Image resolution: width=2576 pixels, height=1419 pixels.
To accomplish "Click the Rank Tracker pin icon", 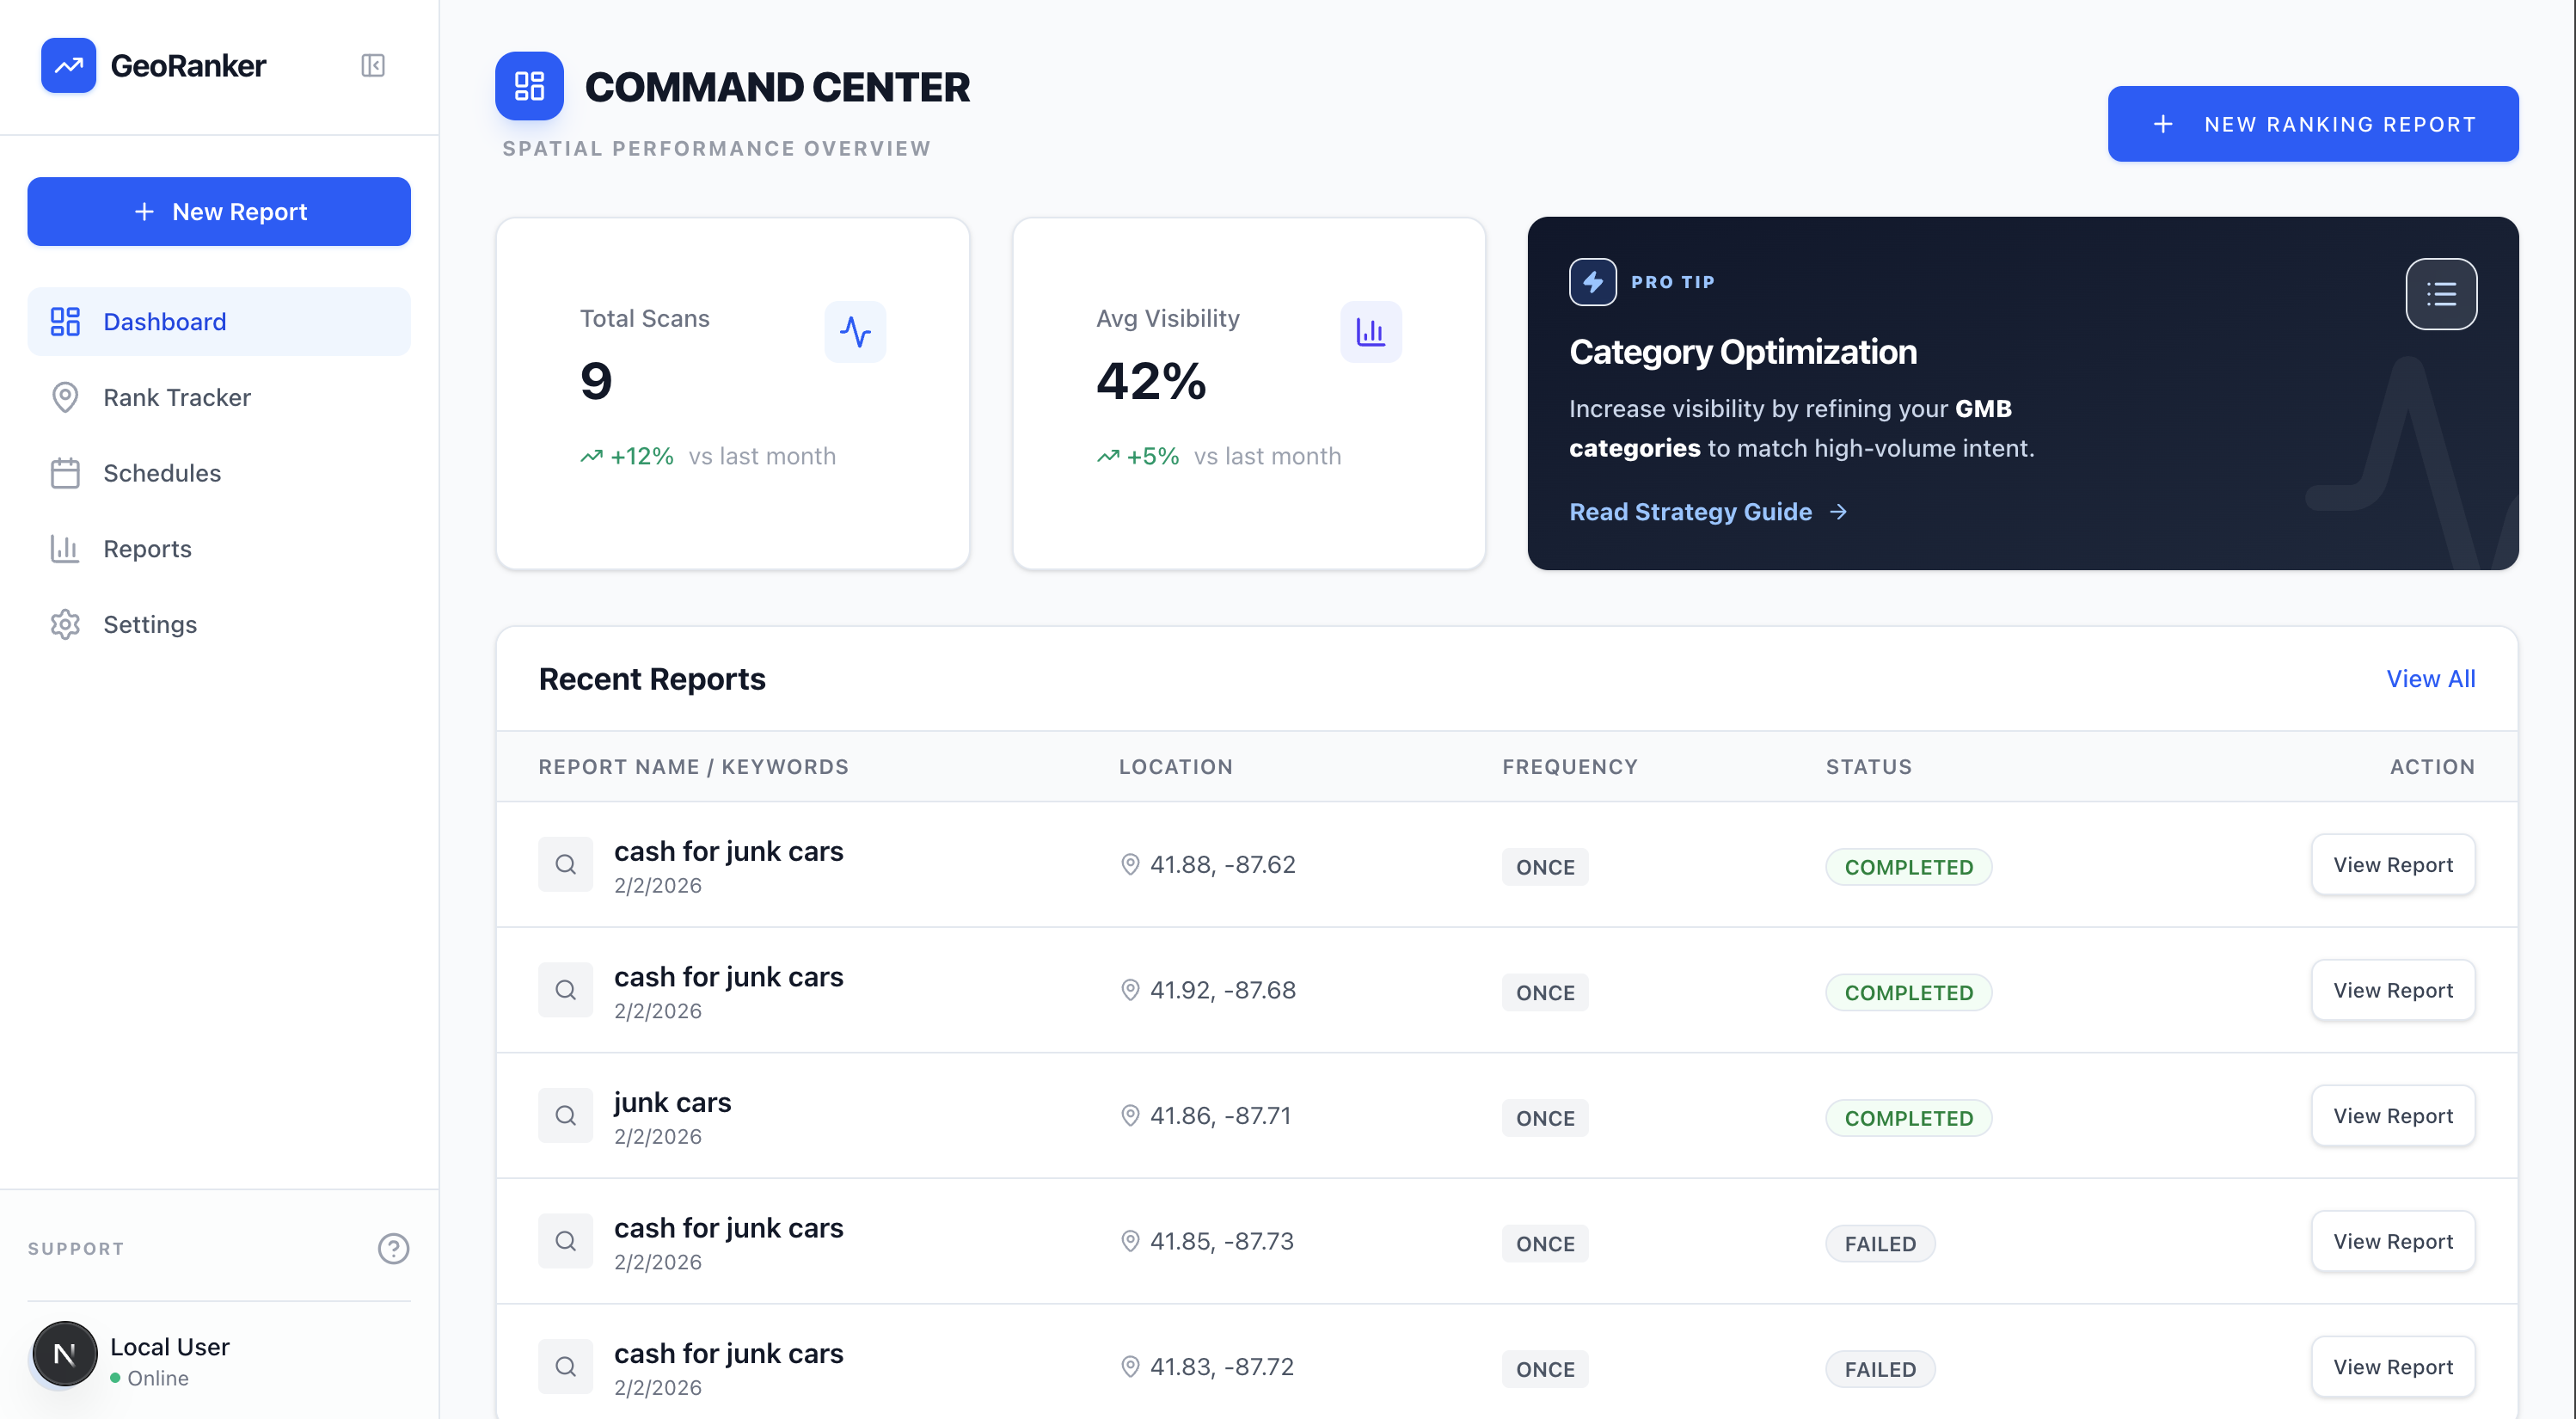I will point(65,397).
